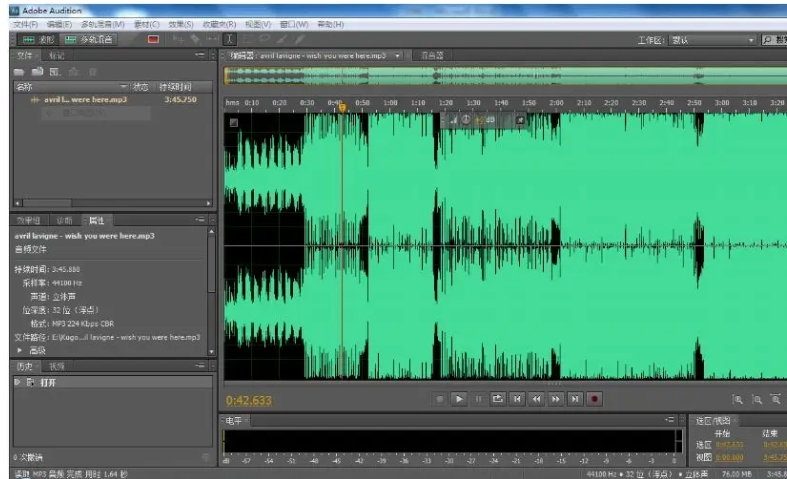Open the History panel options menu icon

[x=200, y=366]
